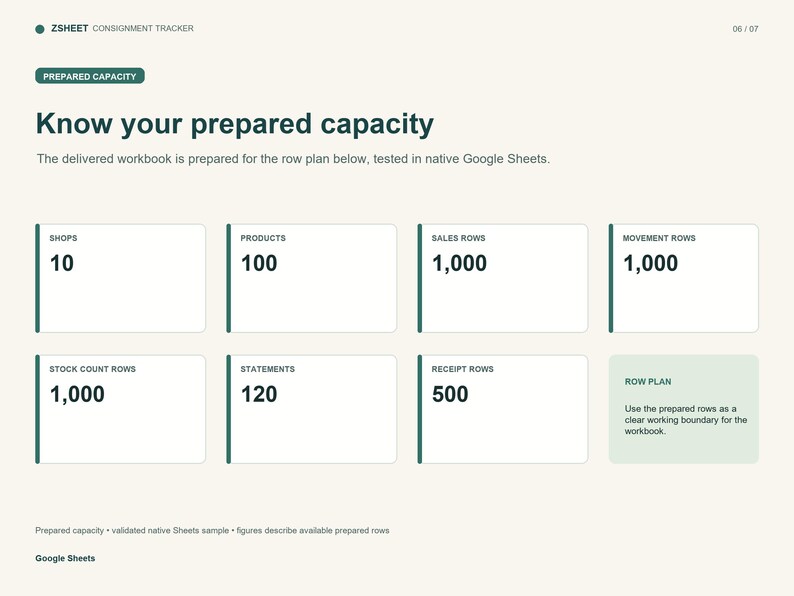
Task: Select the STOCK COUNT ROWS card label
Action: pyautogui.click(x=93, y=369)
